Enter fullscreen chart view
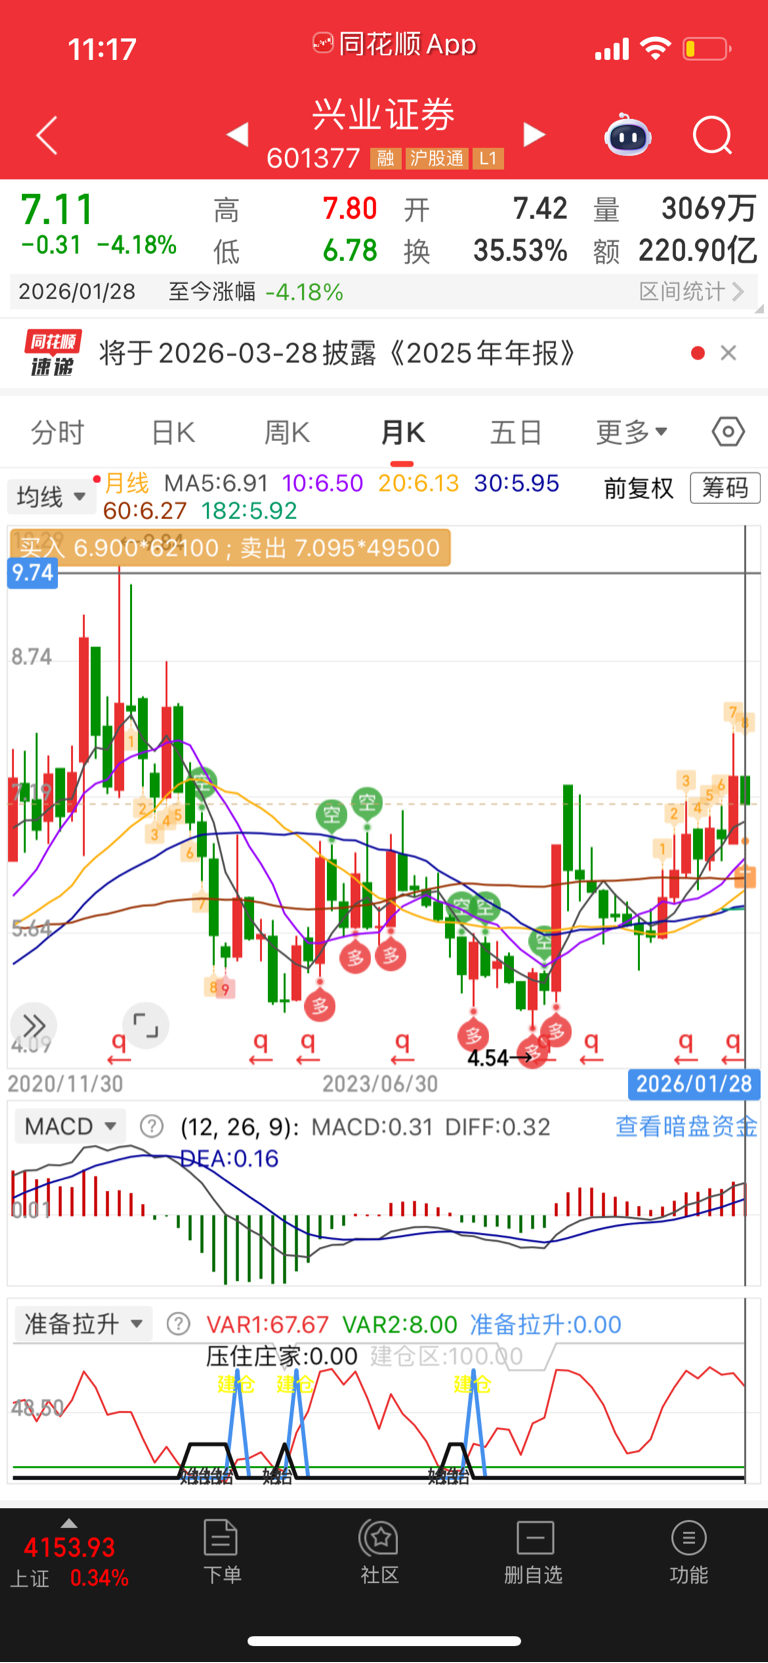The height and width of the screenshot is (1663, 768). (x=146, y=1025)
